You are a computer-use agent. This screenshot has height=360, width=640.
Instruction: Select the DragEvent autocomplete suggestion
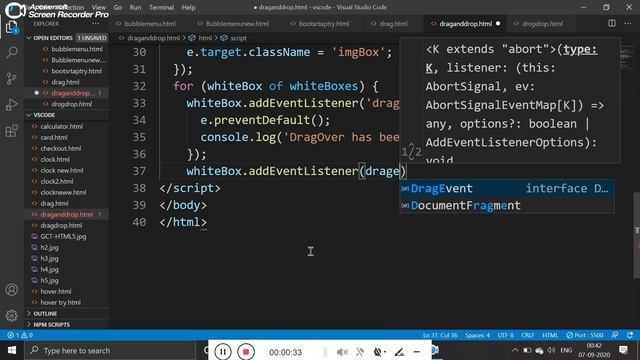coord(507,188)
